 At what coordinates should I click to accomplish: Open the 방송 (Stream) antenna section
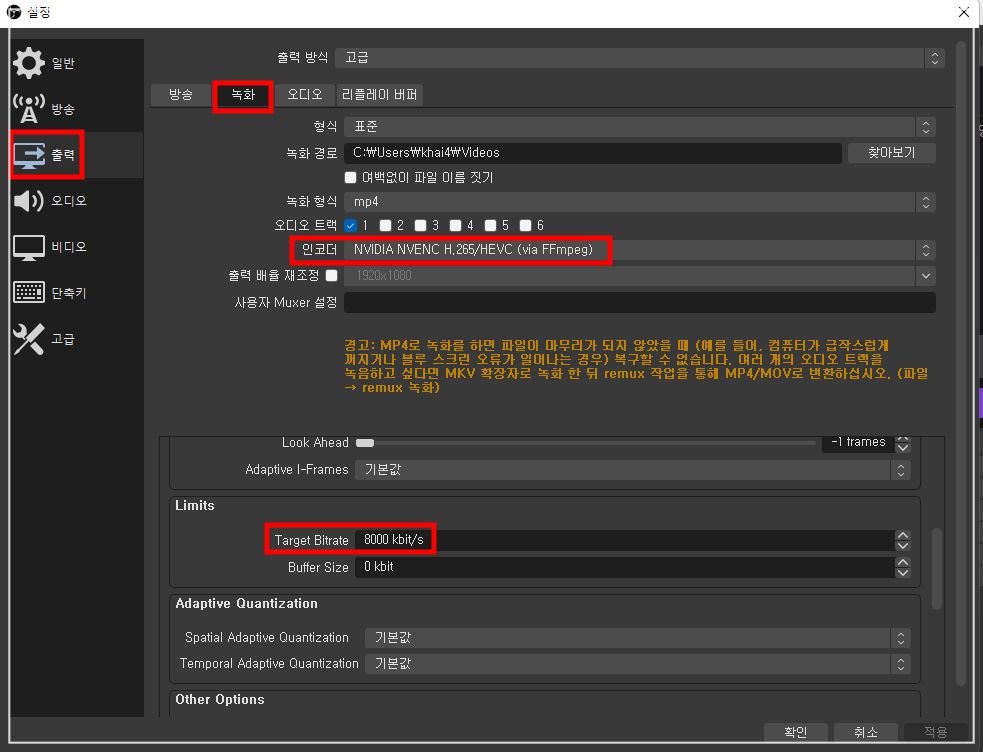[29, 109]
